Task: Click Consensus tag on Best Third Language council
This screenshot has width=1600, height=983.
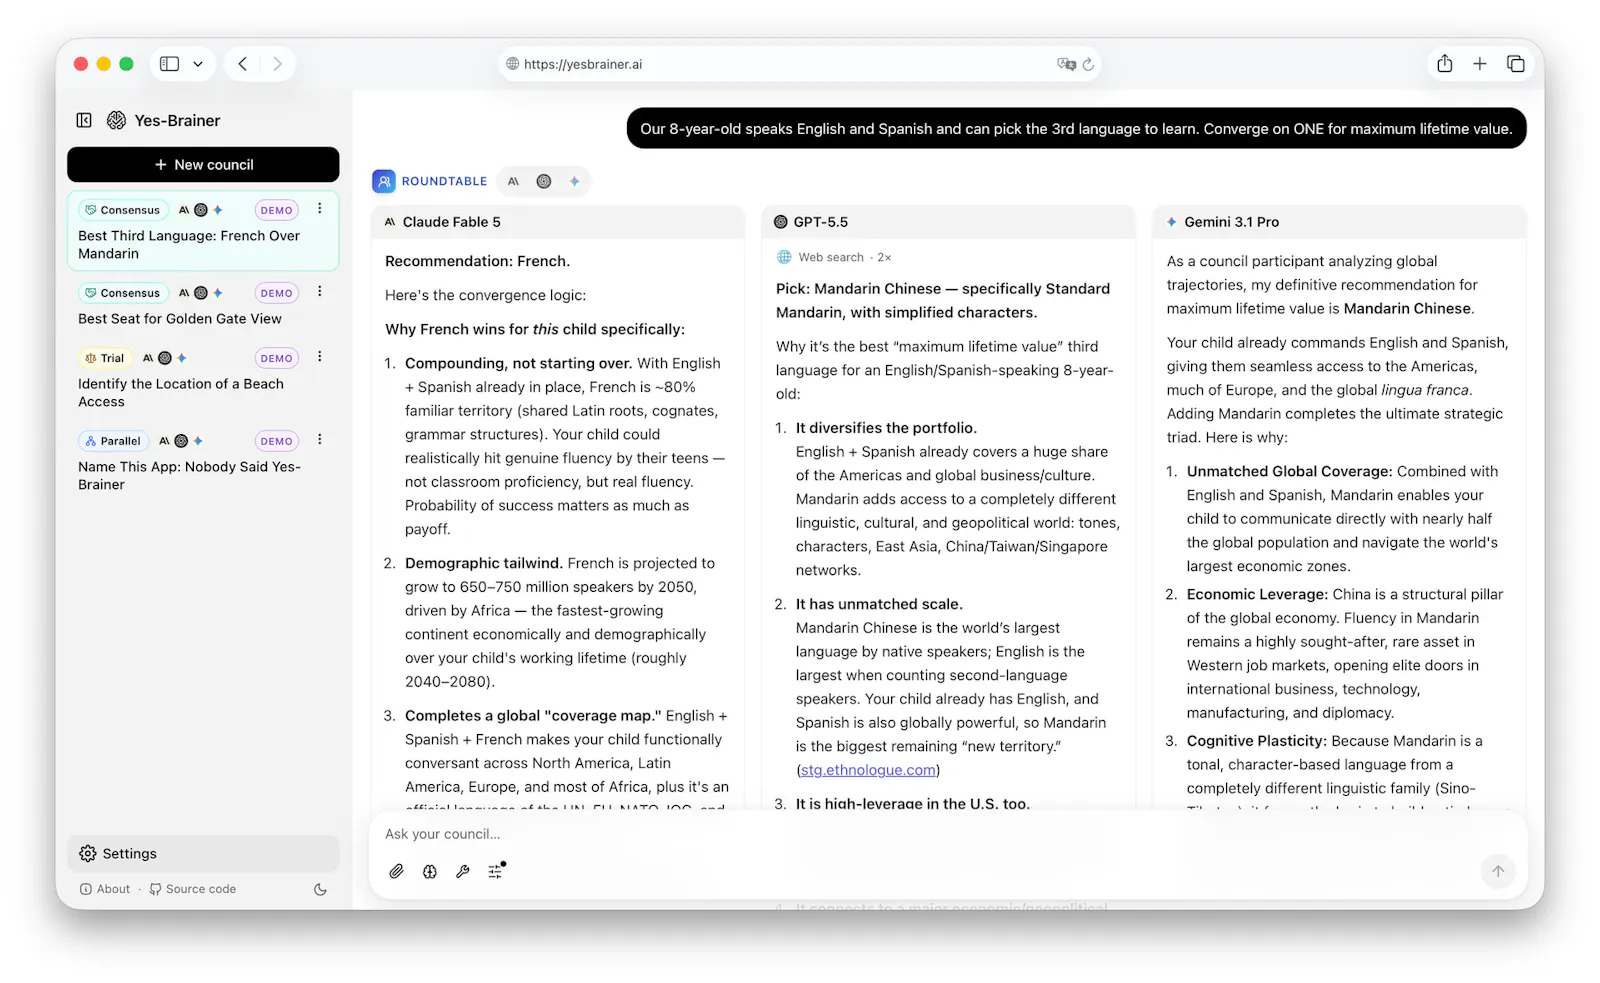Action: [122, 210]
